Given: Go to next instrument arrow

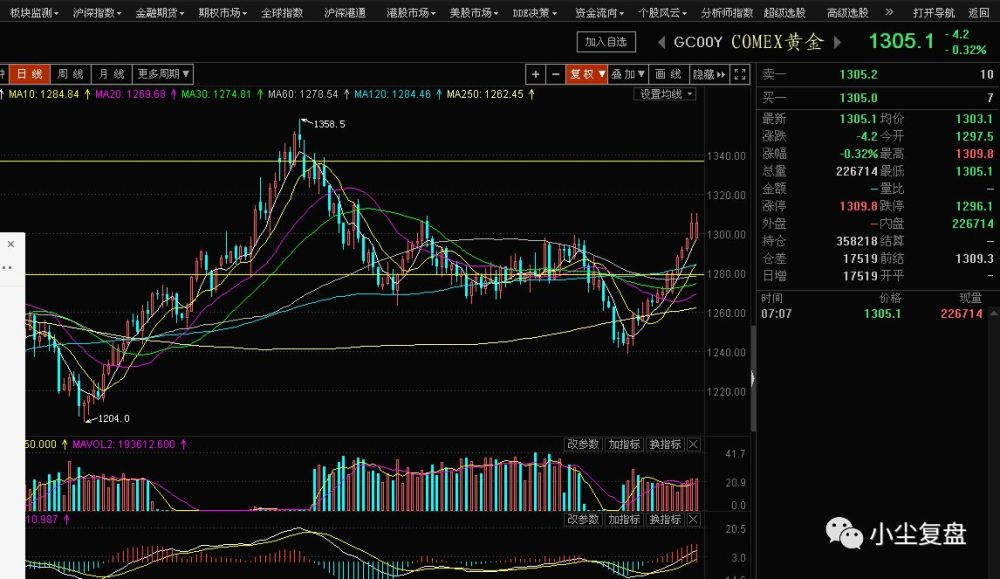Looking at the screenshot, I should pyautogui.click(x=837, y=42).
